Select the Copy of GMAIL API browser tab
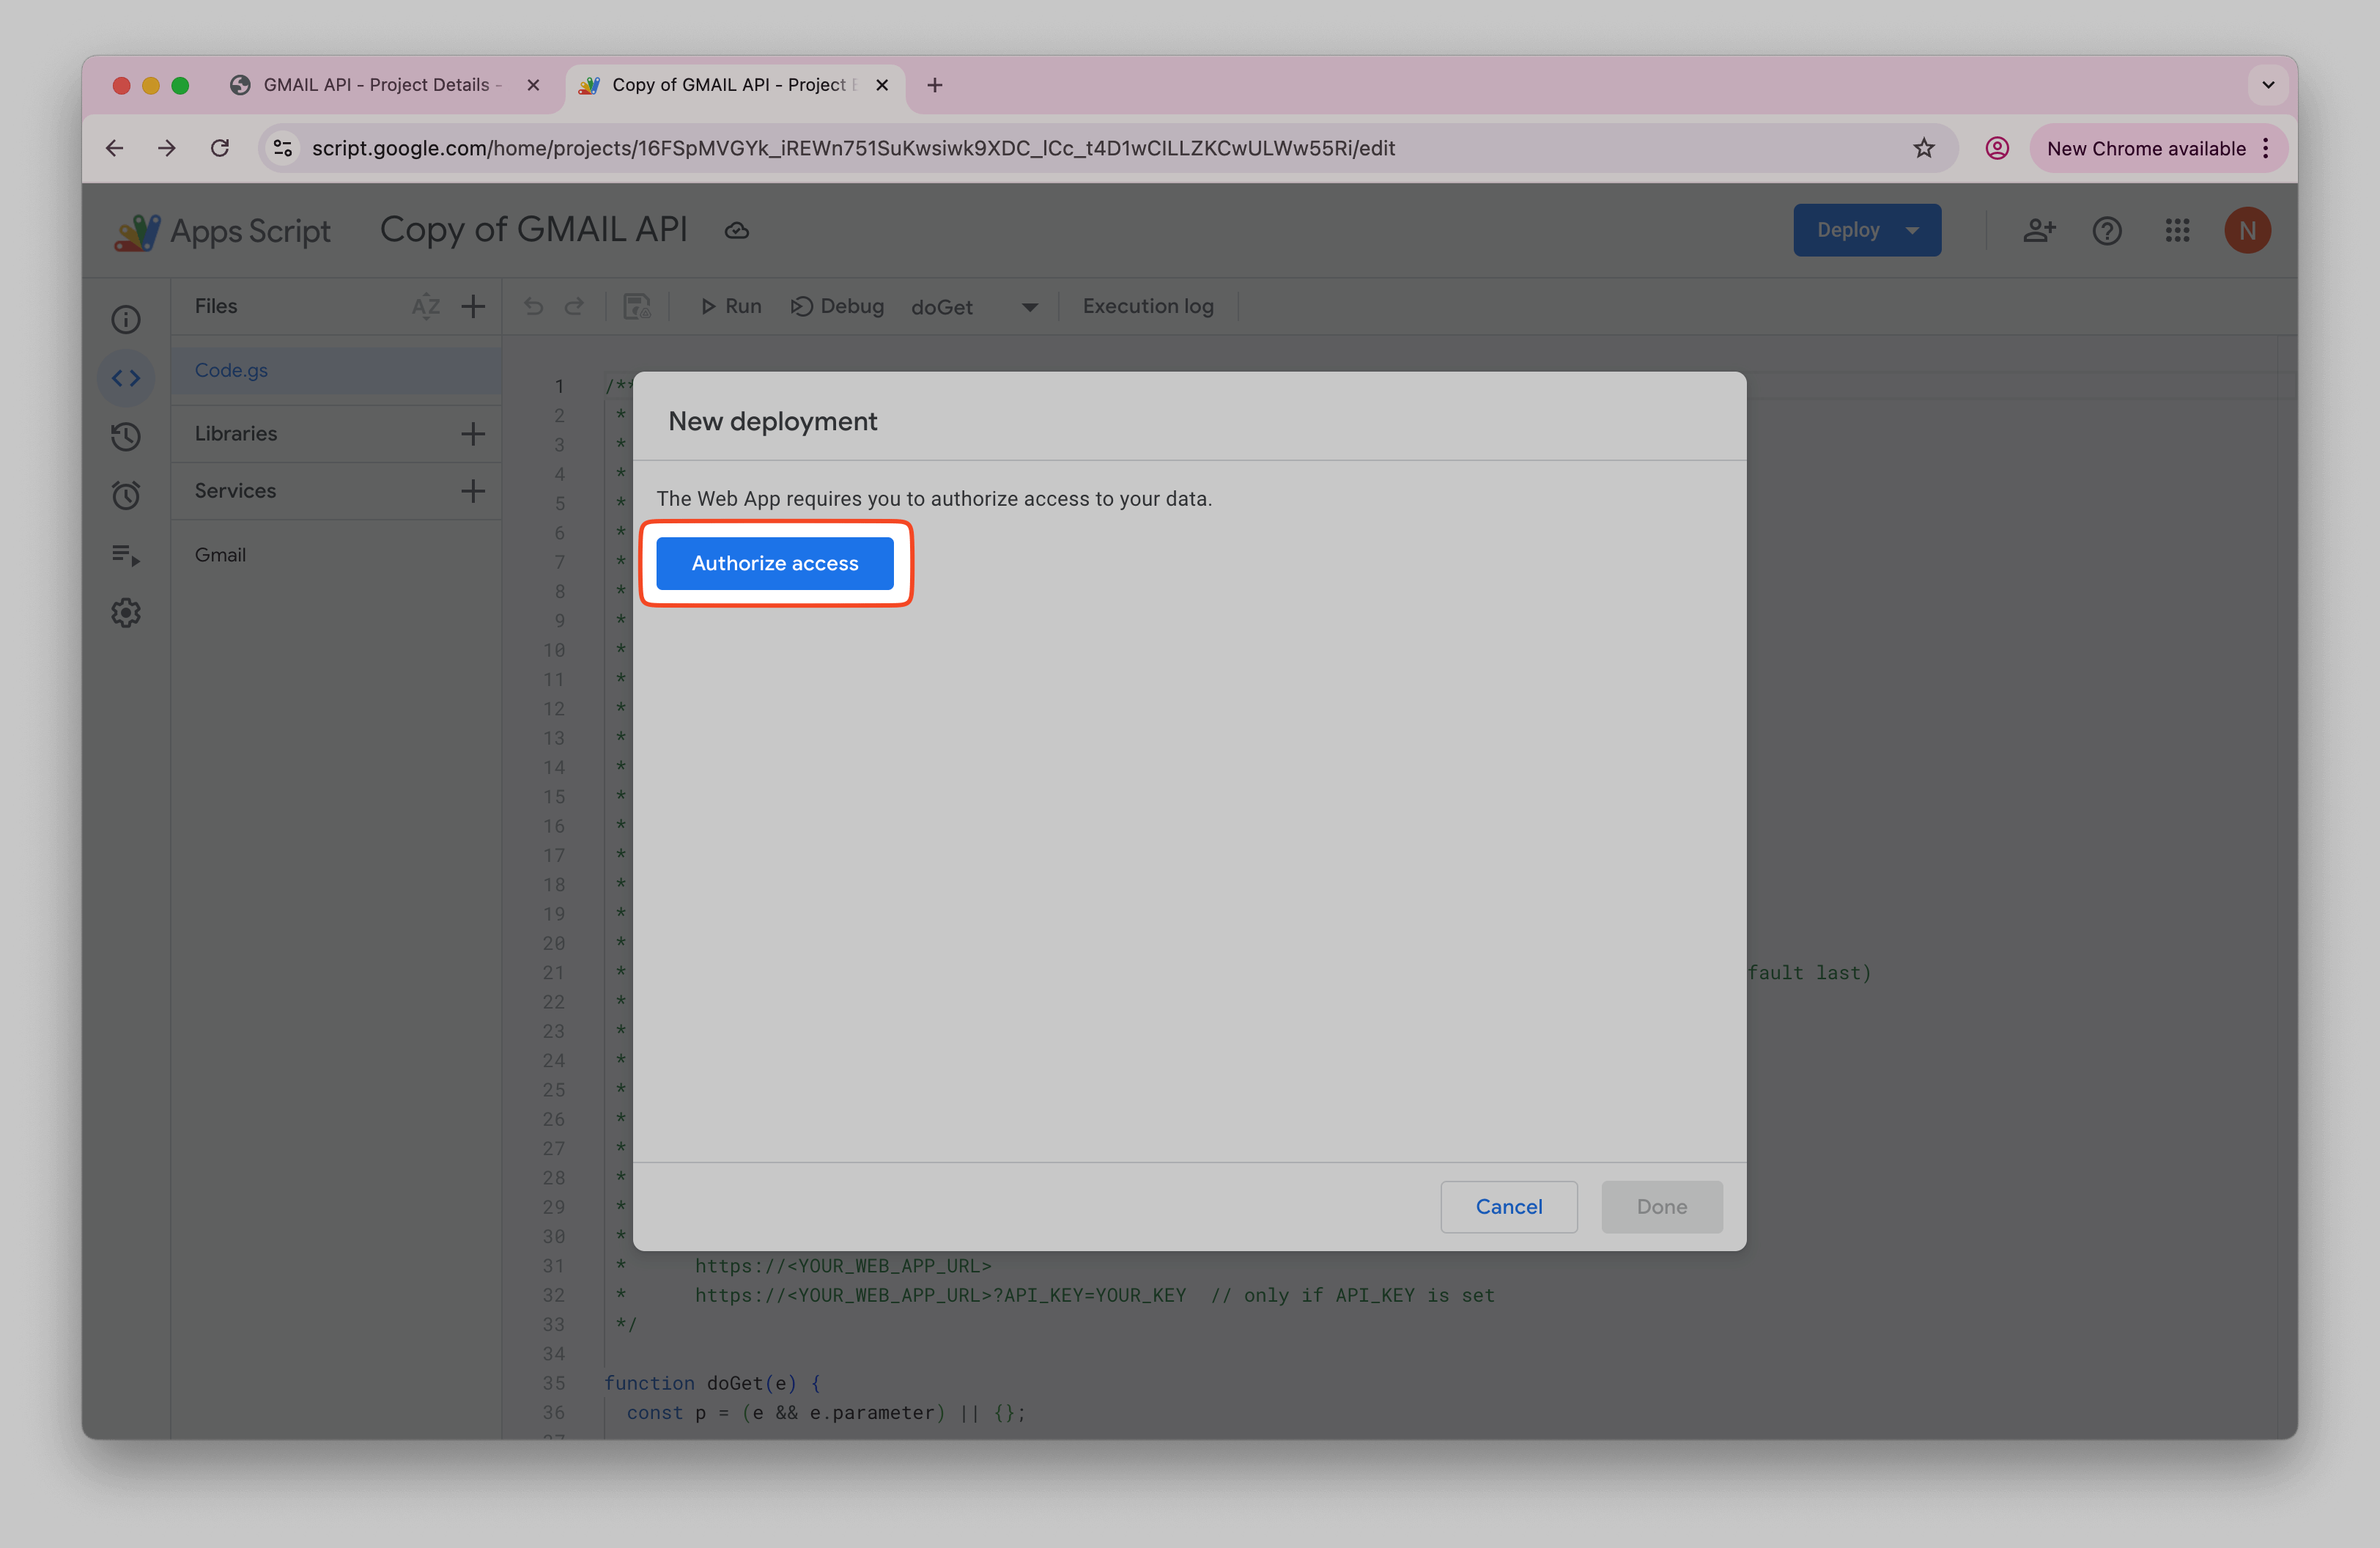The height and width of the screenshot is (1548, 2380). (734, 85)
